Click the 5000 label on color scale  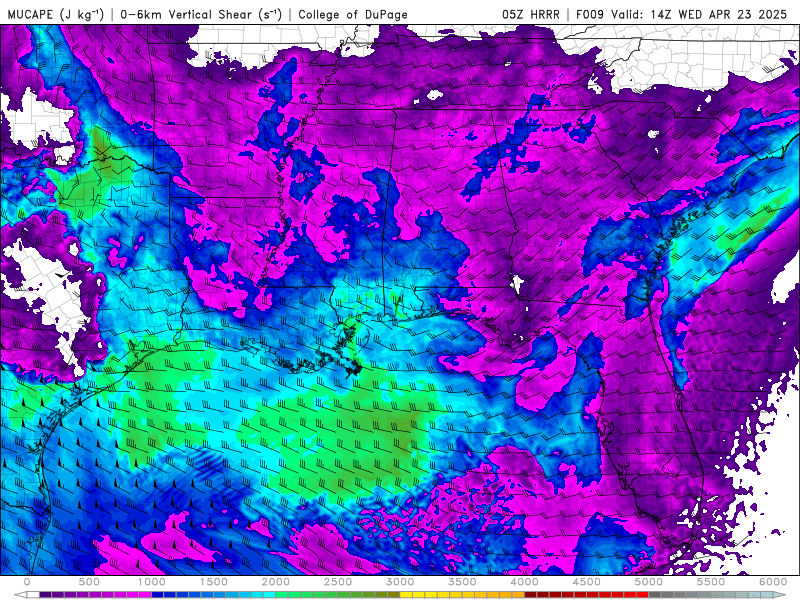coord(649,582)
